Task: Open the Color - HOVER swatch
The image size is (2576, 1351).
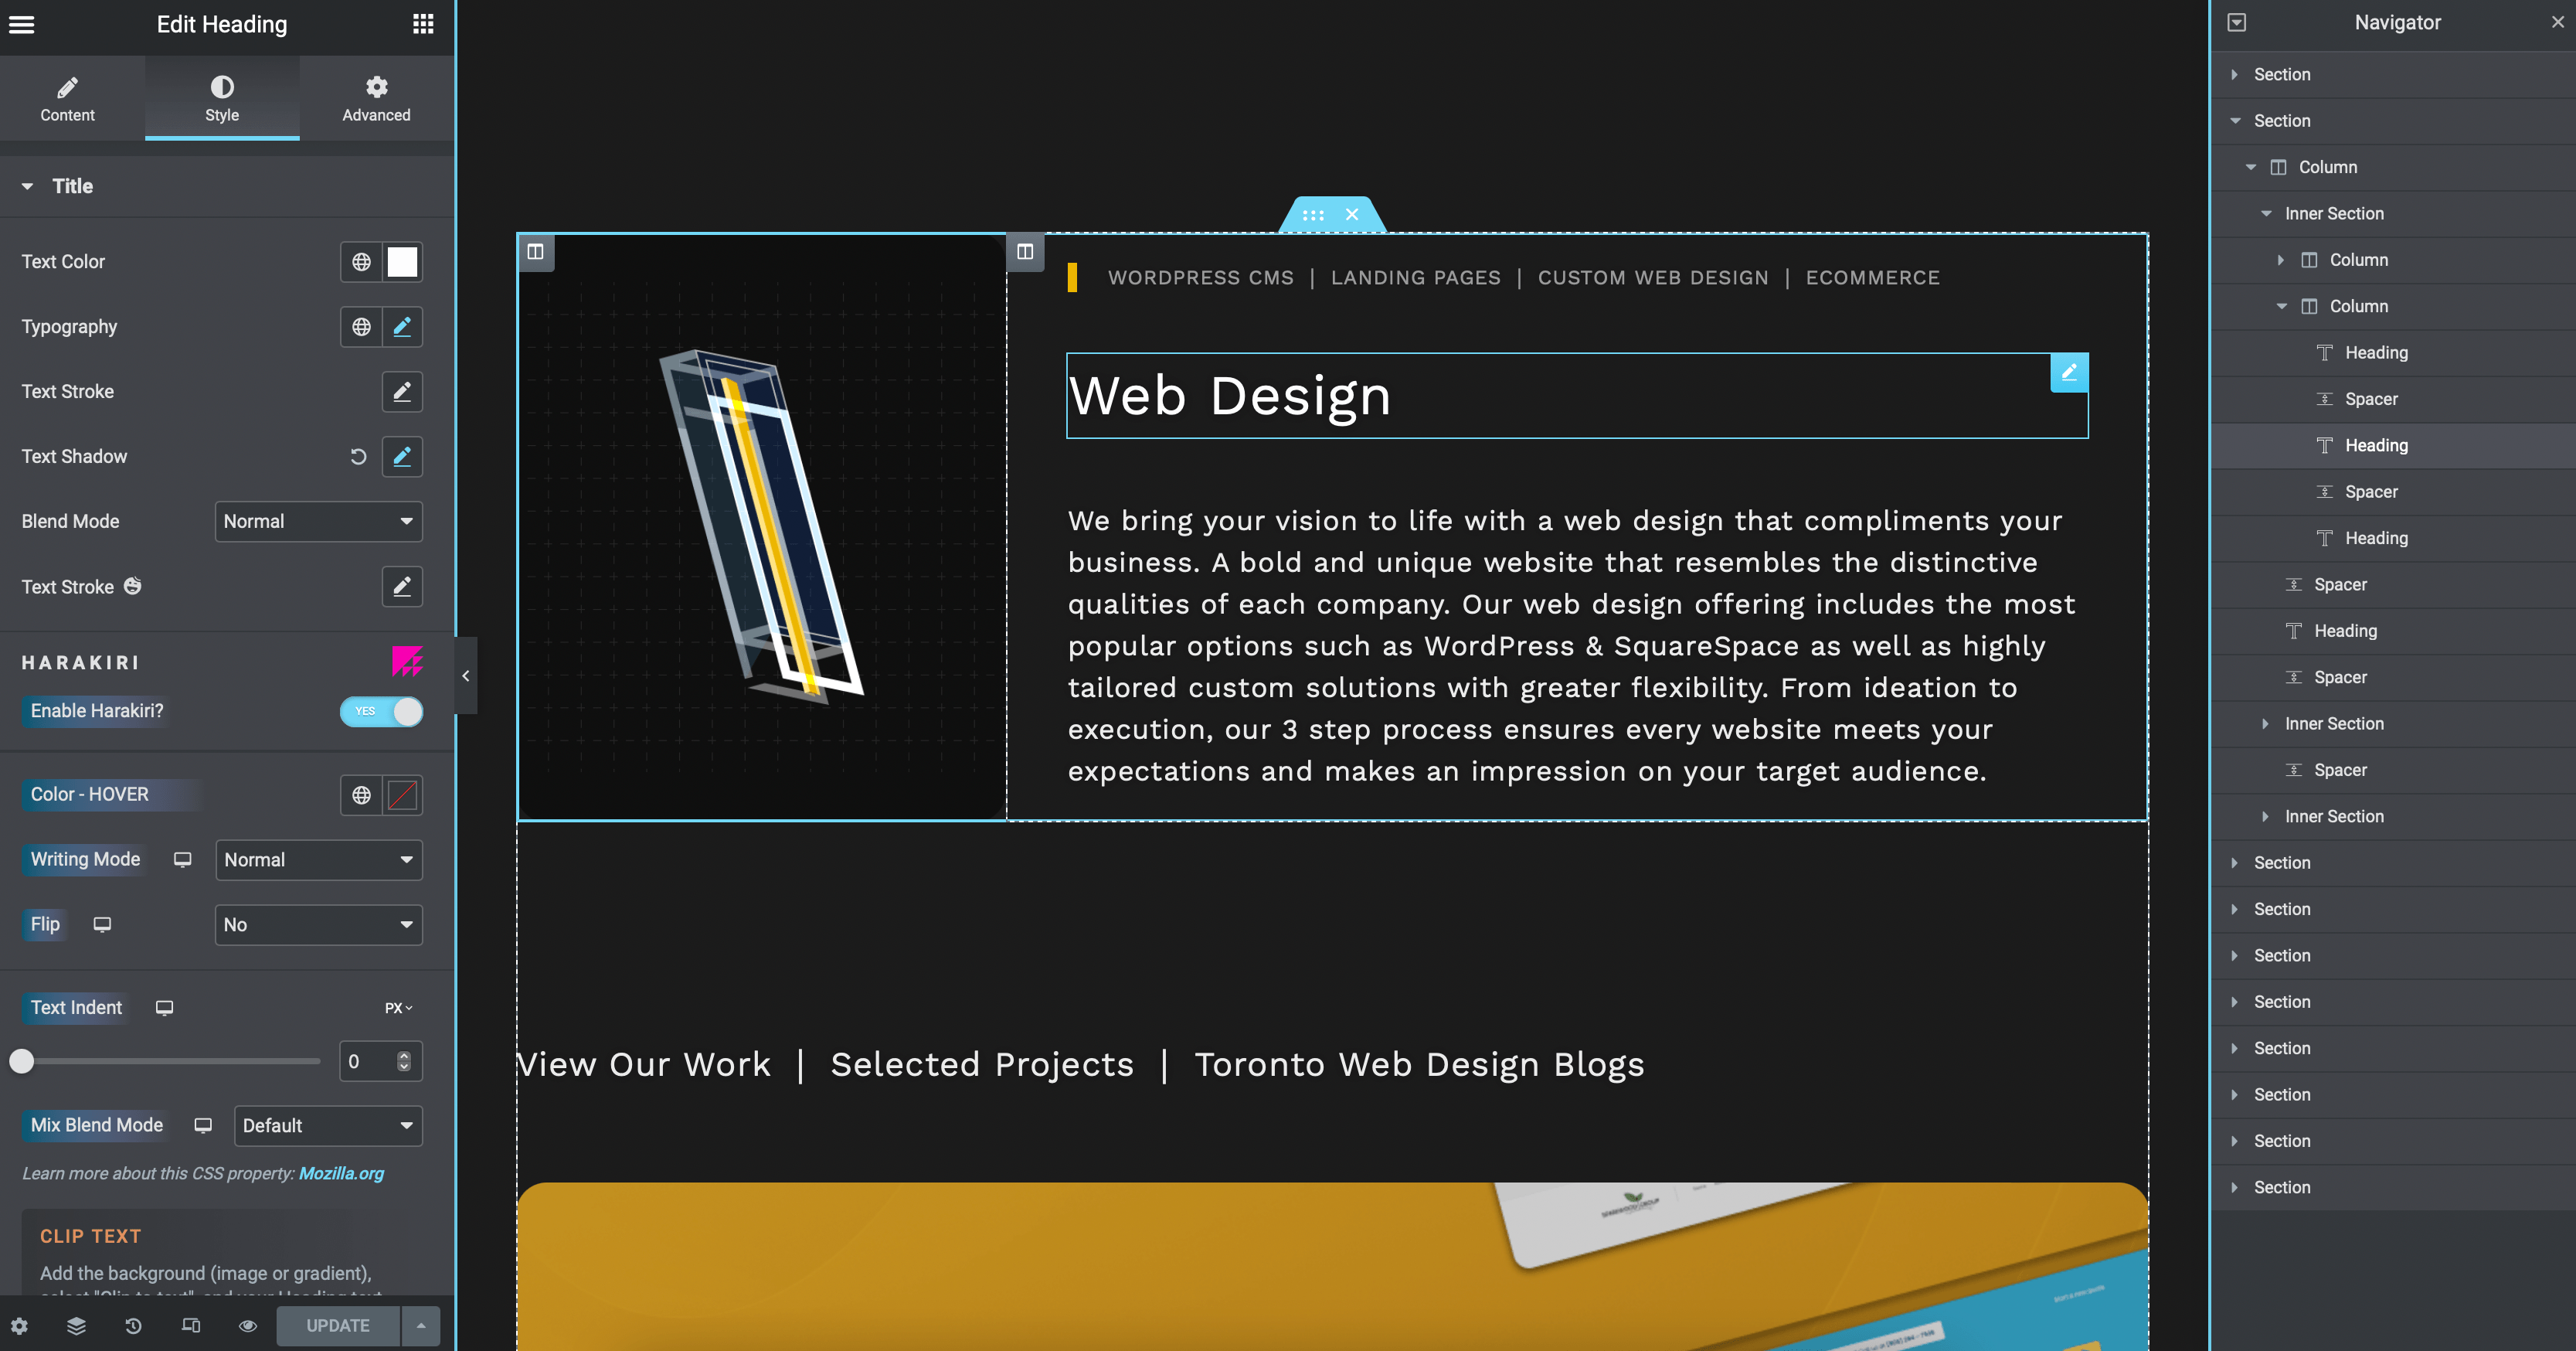Action: (402, 795)
